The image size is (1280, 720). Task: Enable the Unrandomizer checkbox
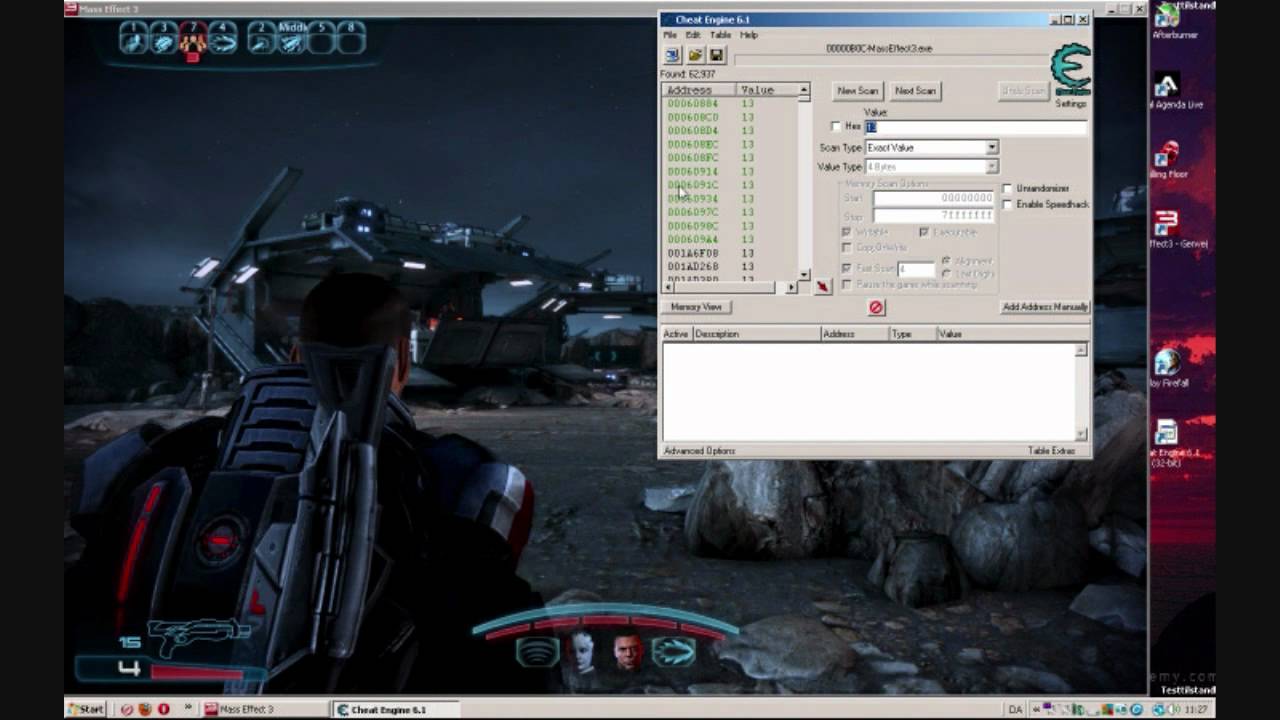(1007, 188)
